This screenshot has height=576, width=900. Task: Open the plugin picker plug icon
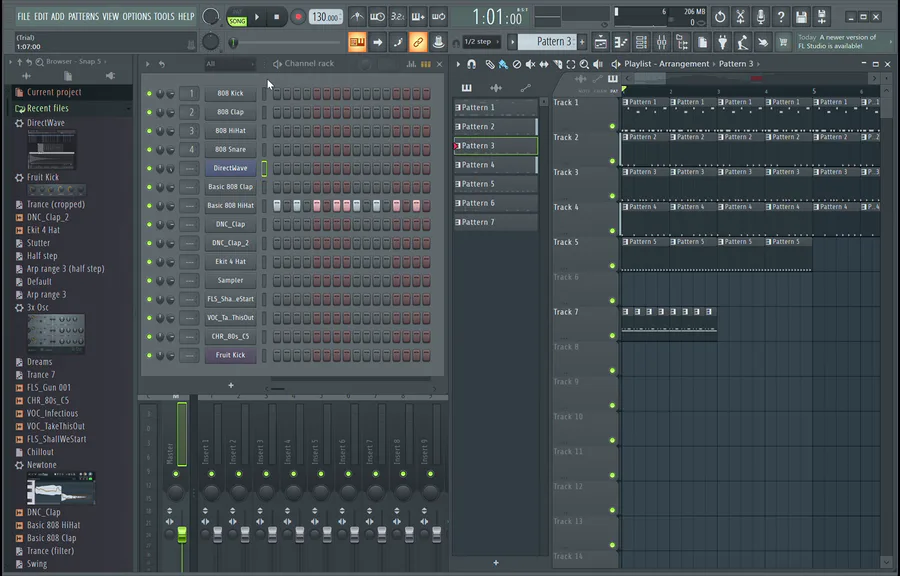(723, 42)
